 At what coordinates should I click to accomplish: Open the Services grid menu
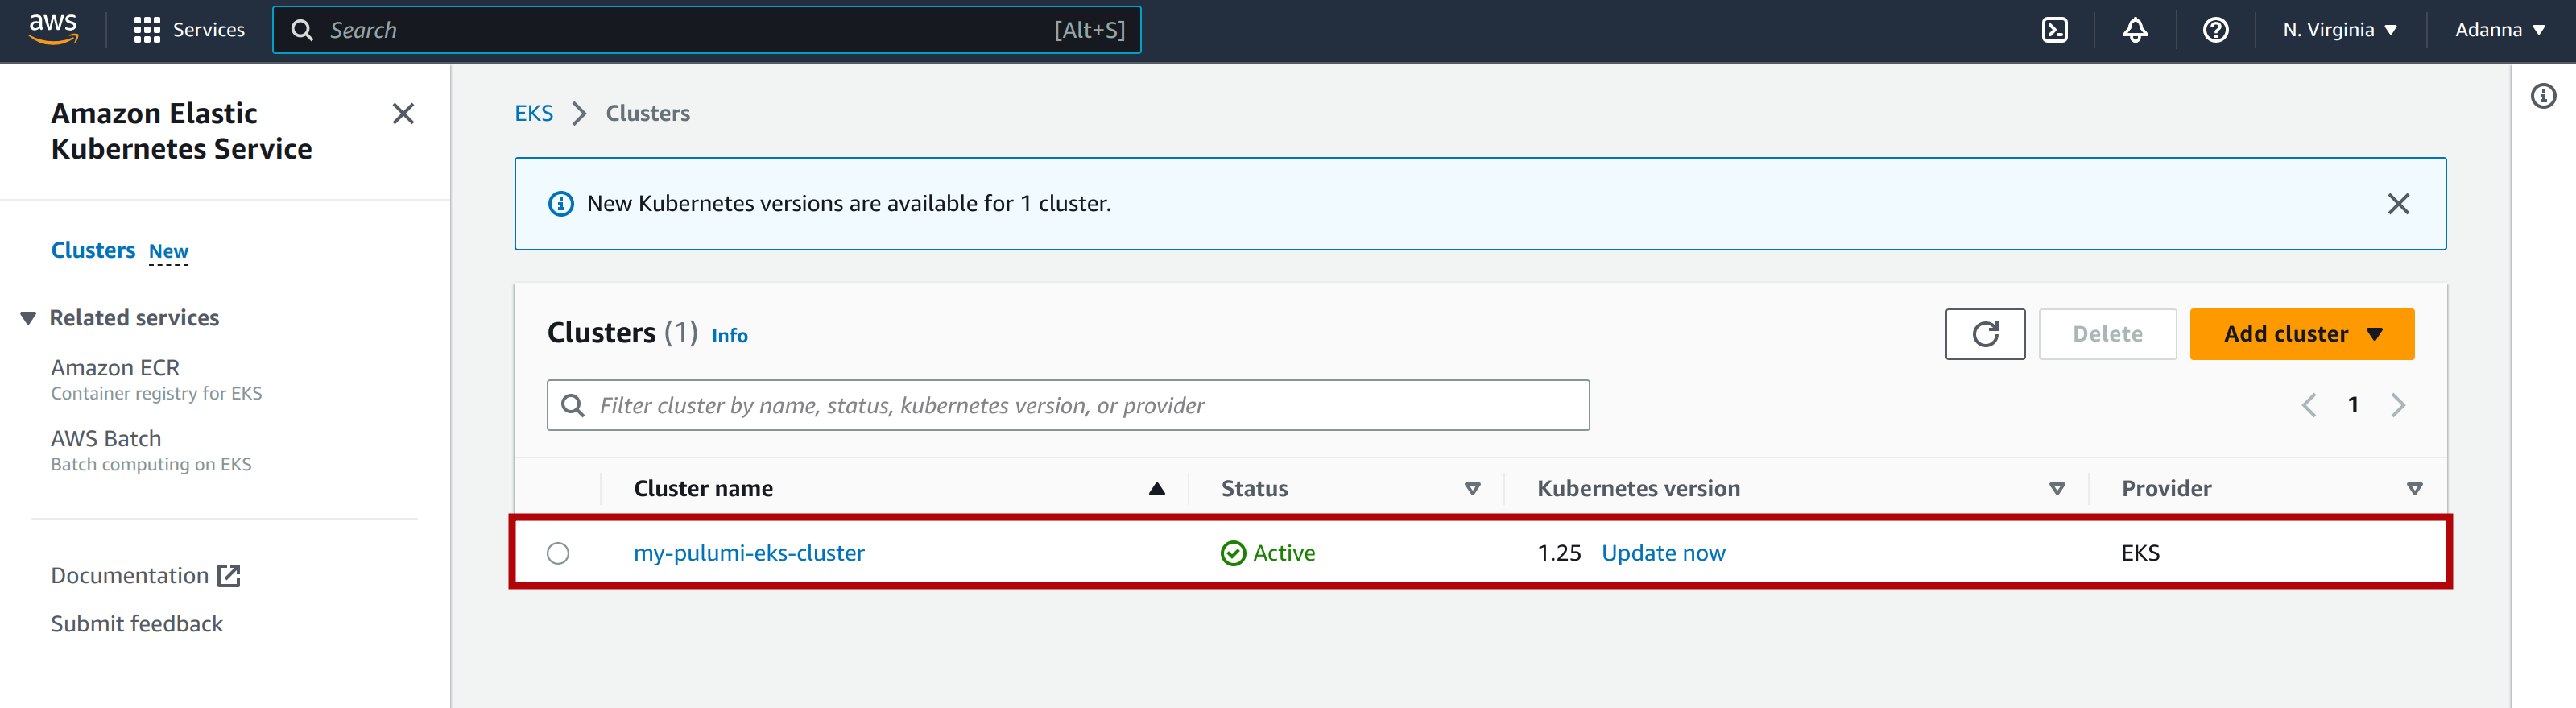click(189, 30)
